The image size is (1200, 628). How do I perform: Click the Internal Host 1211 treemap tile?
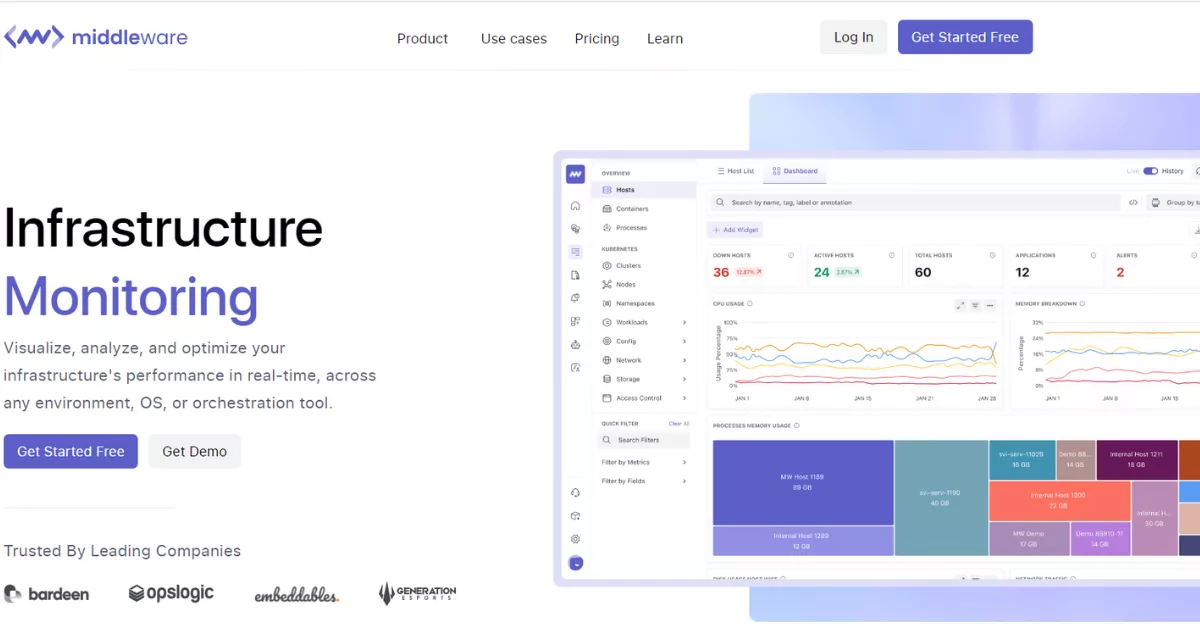1136,460
